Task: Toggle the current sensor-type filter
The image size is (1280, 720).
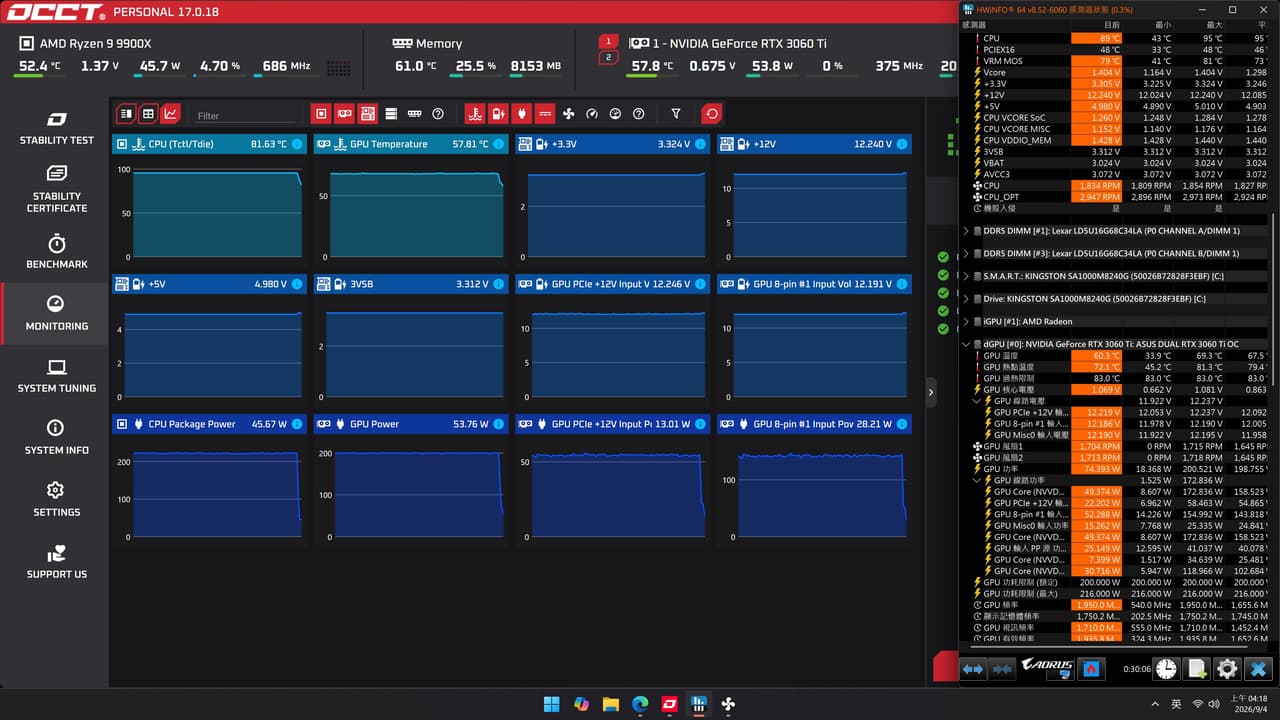Action: click(545, 114)
